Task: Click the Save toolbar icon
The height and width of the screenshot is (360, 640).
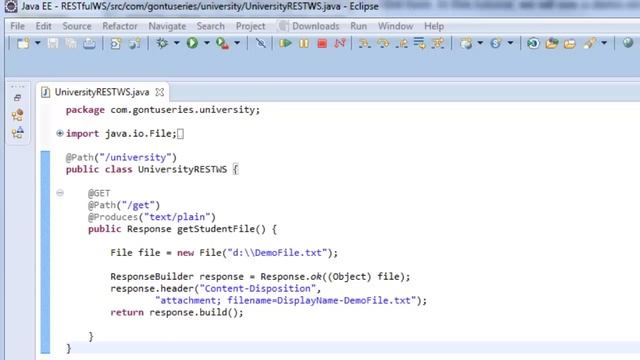Action: [x=53, y=43]
